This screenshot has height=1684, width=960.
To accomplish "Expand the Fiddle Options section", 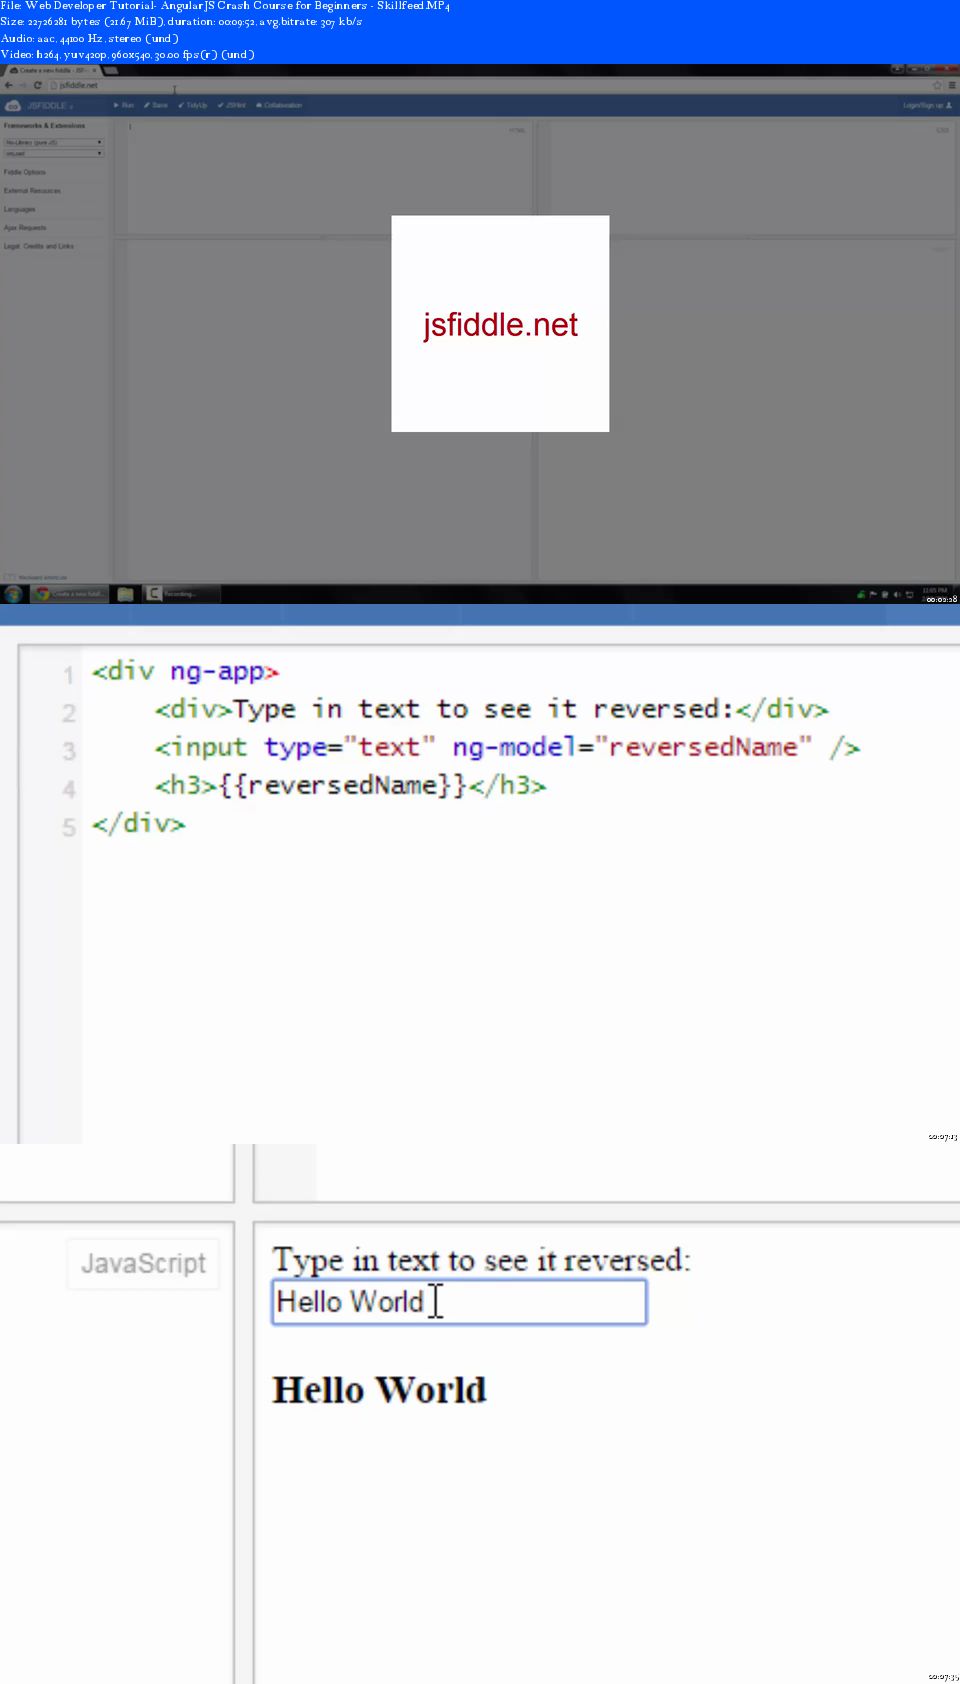I will click(25, 172).
